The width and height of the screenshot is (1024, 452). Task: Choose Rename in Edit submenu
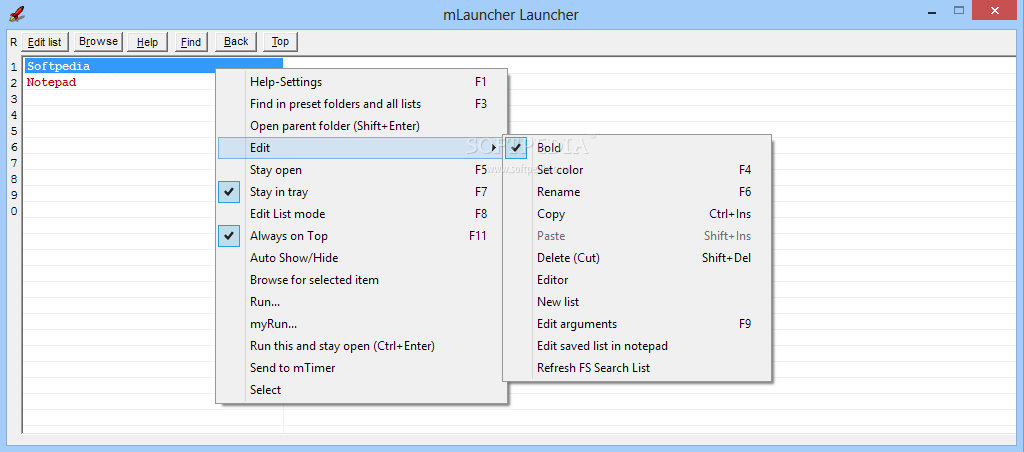click(x=637, y=192)
